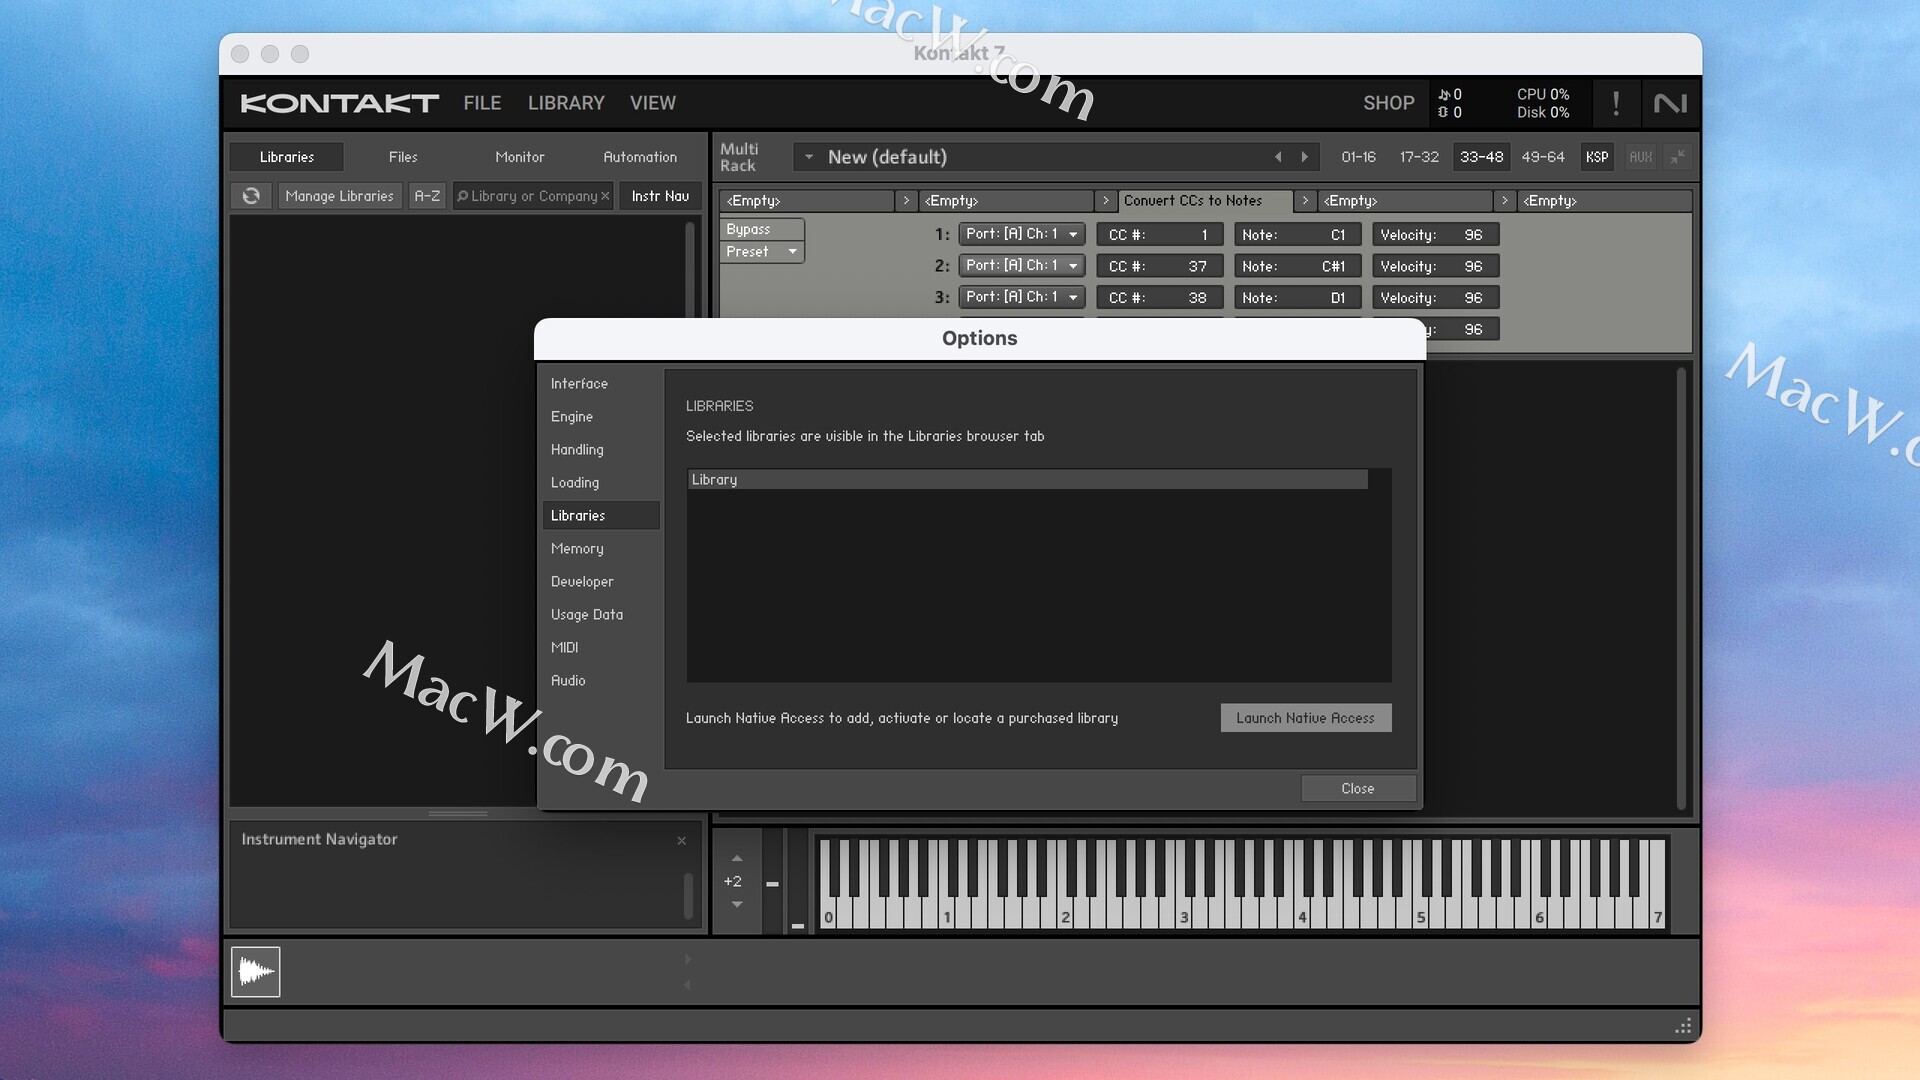Select channel page 17-32
1920x1080 pixels.
tap(1419, 157)
